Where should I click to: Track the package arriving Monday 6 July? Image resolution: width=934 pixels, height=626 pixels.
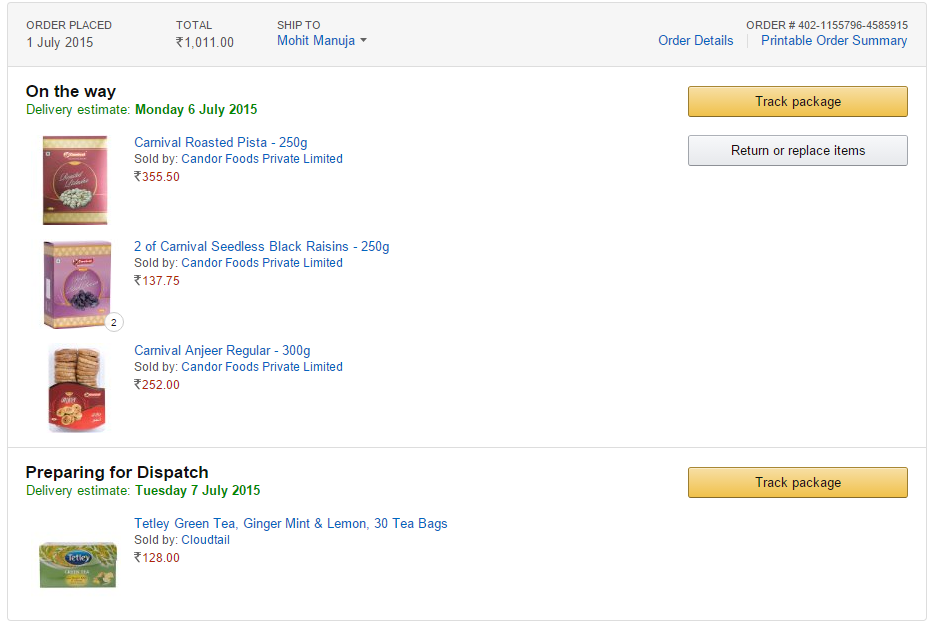(x=797, y=101)
